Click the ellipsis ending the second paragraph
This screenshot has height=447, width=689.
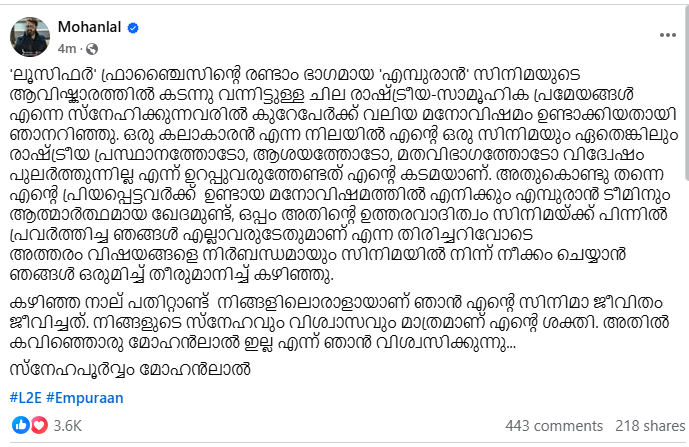click(x=511, y=345)
